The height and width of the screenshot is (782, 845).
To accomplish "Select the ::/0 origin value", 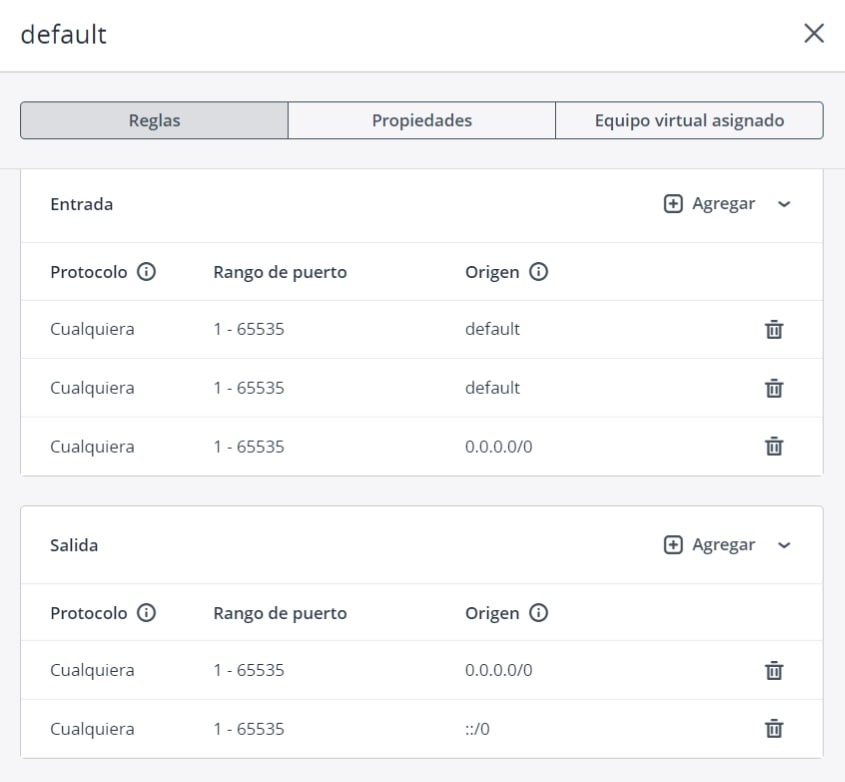I will 477,729.
